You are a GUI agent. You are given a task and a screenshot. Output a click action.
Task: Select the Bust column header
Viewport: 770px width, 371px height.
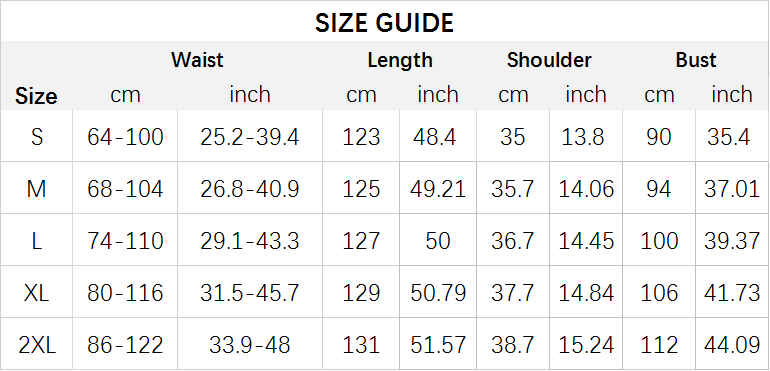(696, 60)
